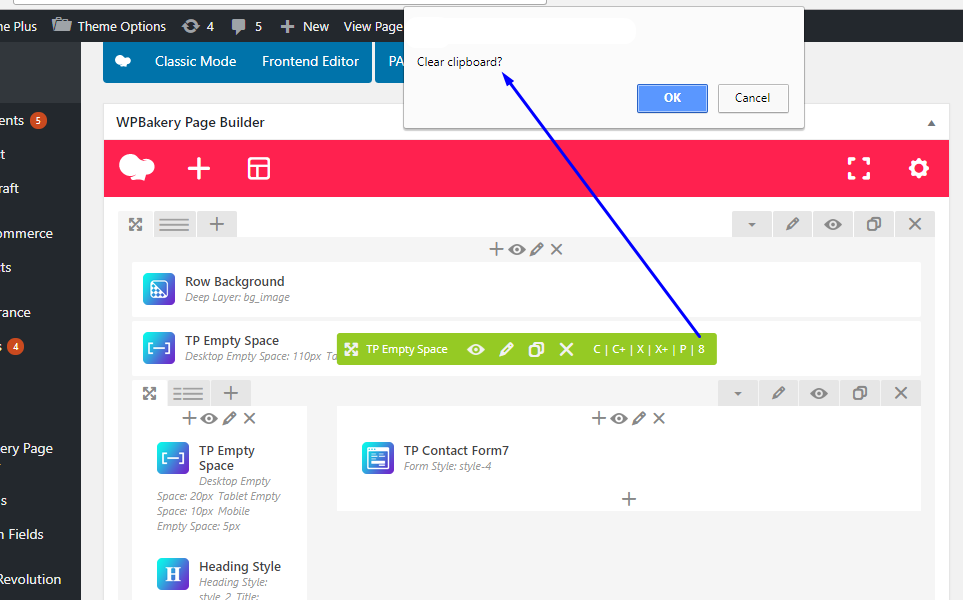Edit first row's column with pencil
Image resolution: width=963 pixels, height=600 pixels.
tap(537, 249)
